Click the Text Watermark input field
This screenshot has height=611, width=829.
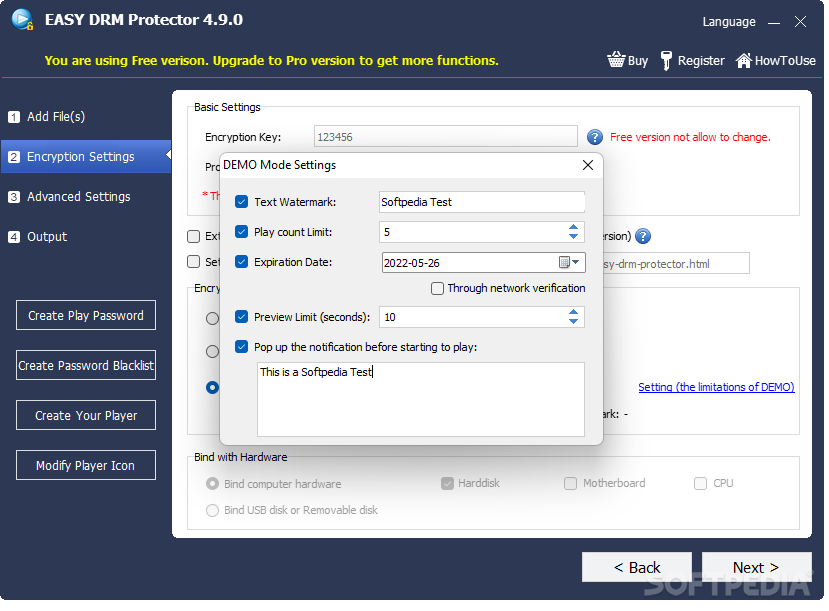(482, 202)
